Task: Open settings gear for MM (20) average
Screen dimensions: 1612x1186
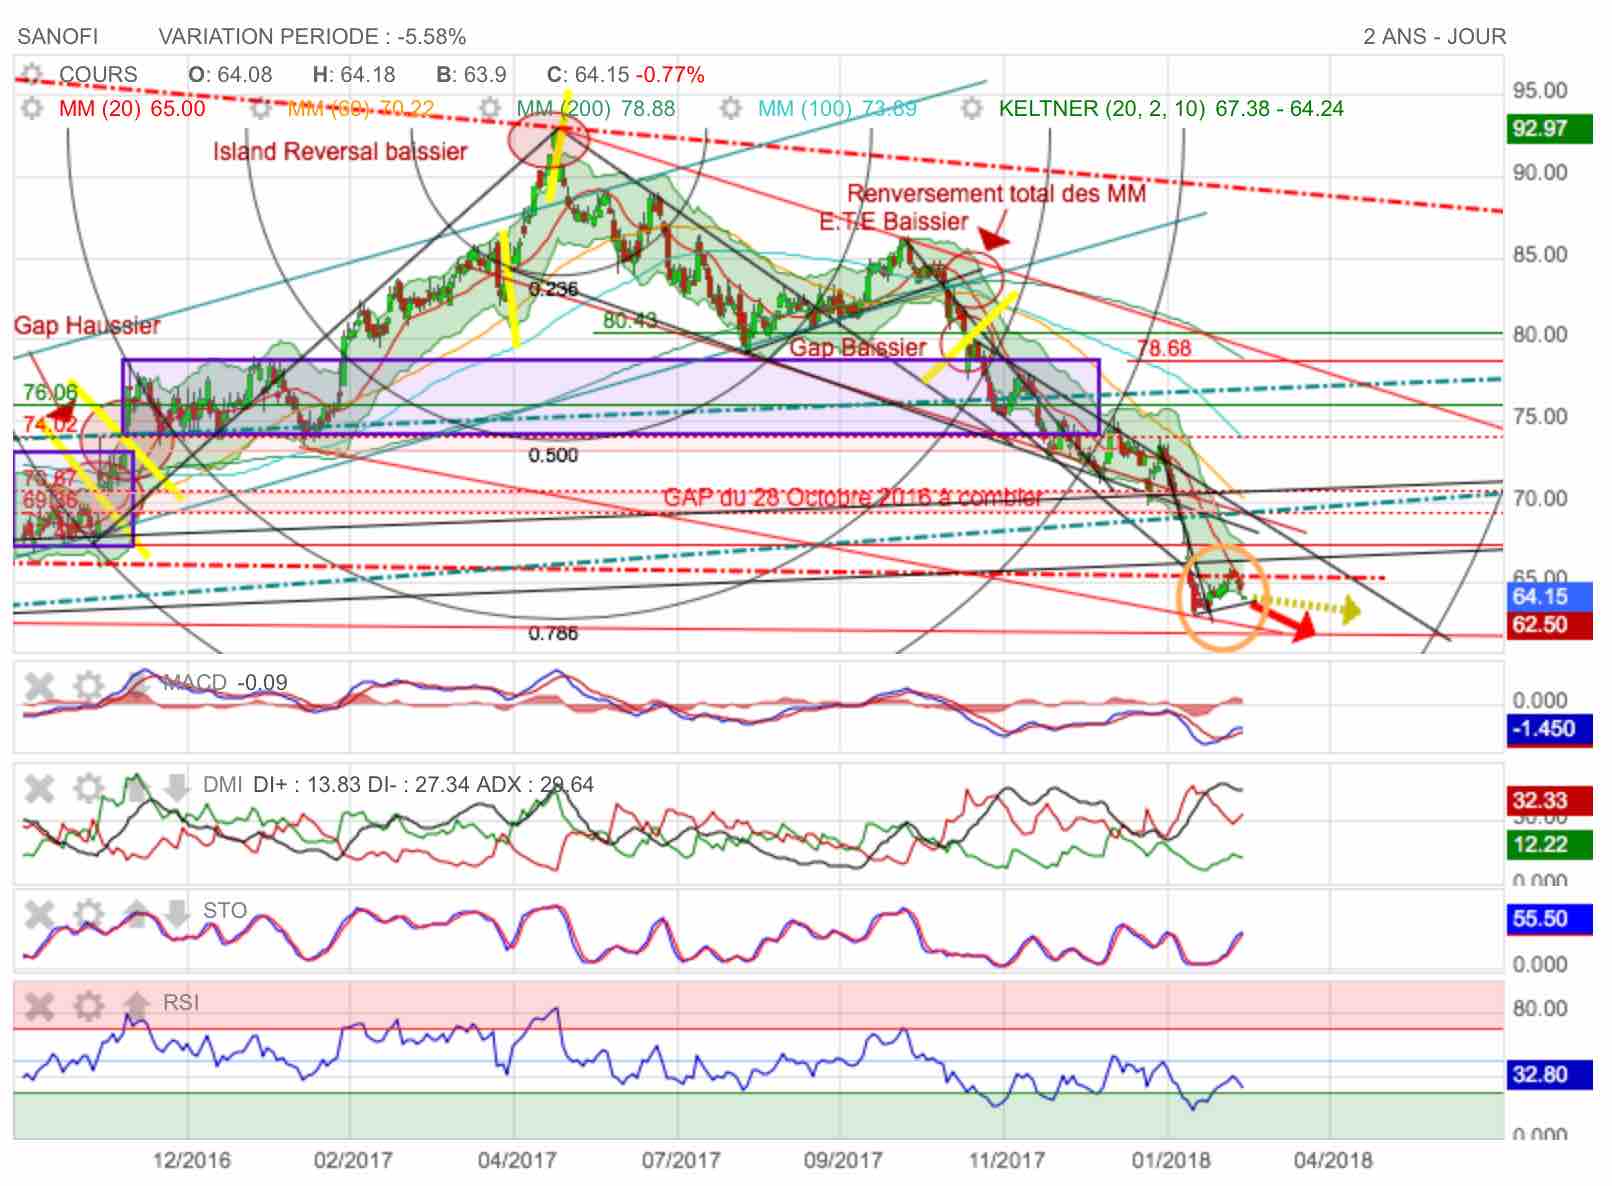Action: (x=32, y=107)
